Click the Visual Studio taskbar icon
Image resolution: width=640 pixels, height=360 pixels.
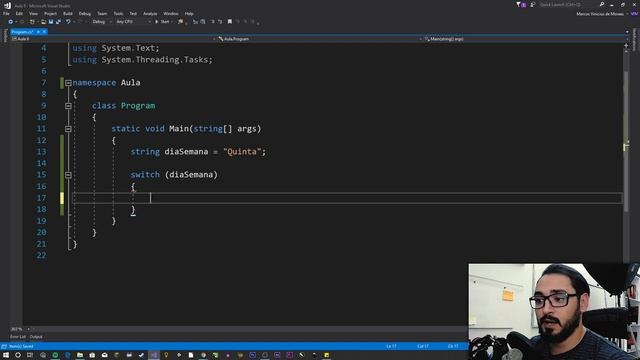pyautogui.click(x=154, y=355)
